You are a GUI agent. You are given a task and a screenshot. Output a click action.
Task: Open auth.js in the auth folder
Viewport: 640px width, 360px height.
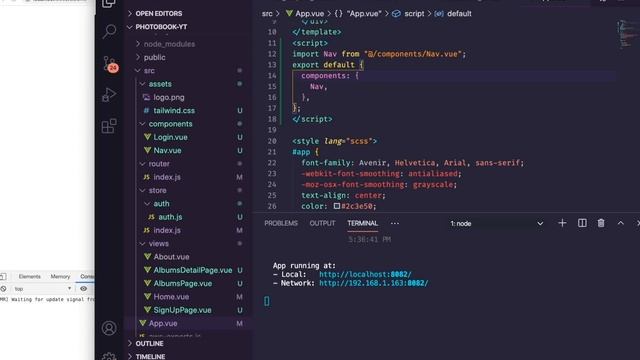tap(170, 217)
